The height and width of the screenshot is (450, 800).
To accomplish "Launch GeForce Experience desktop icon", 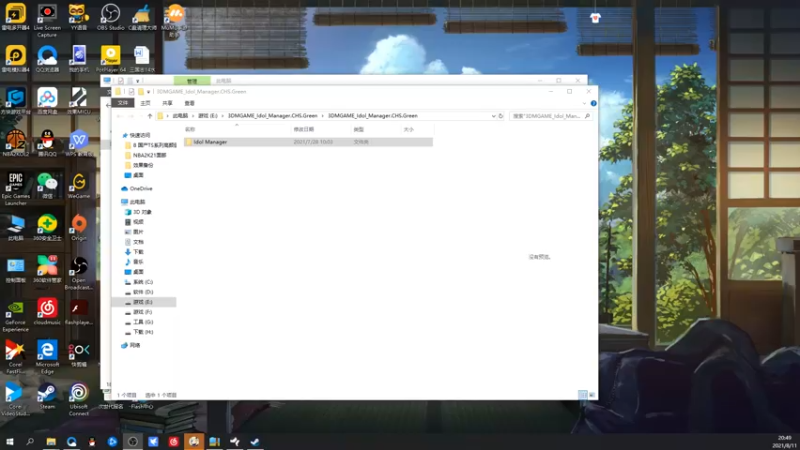I will pos(15,315).
